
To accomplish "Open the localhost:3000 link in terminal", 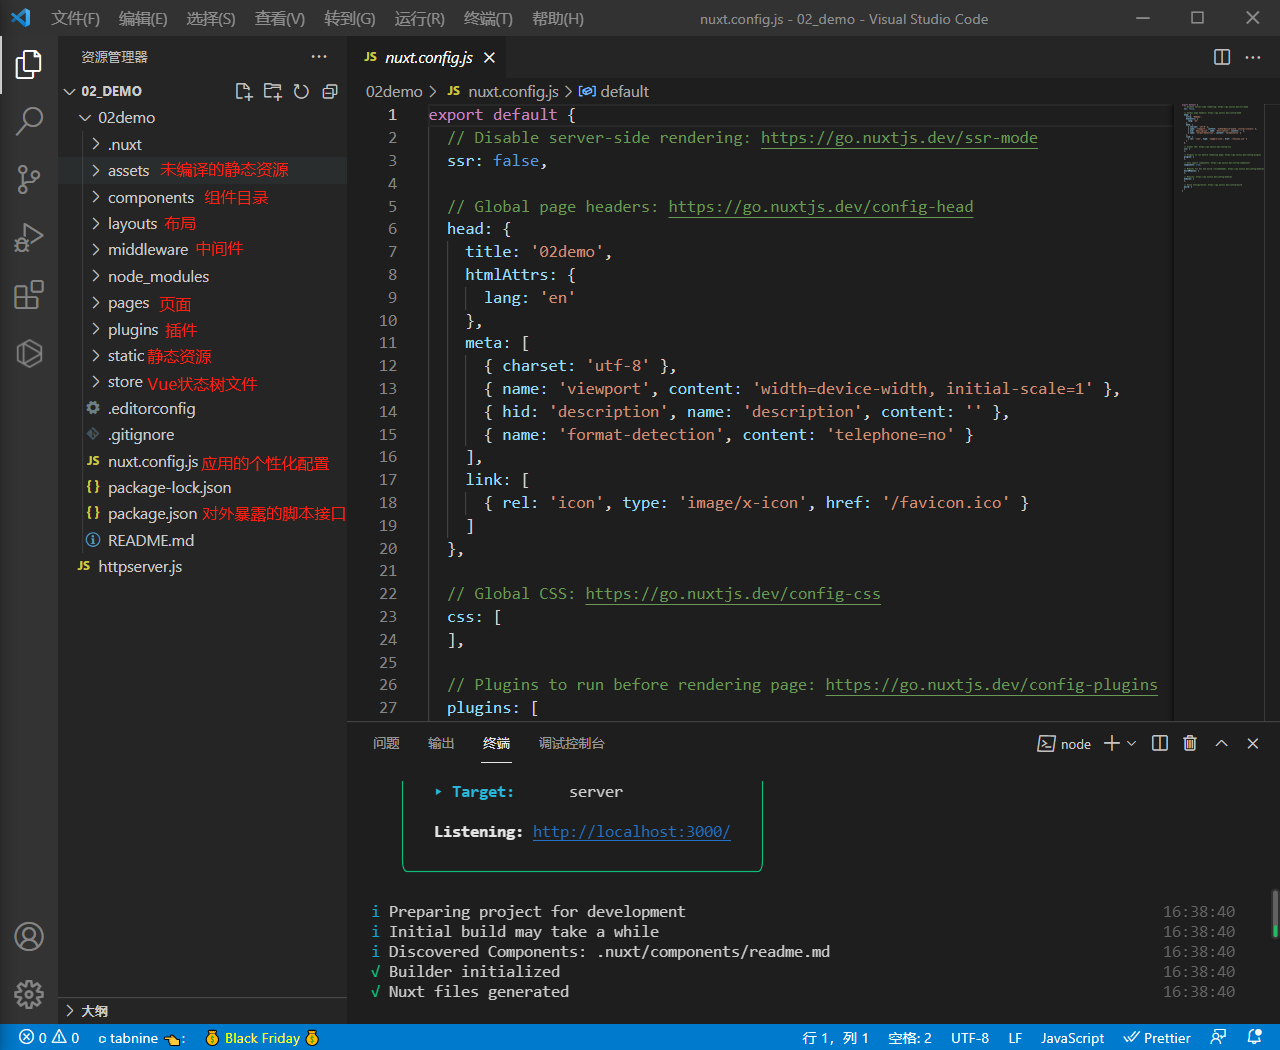I will pos(632,832).
